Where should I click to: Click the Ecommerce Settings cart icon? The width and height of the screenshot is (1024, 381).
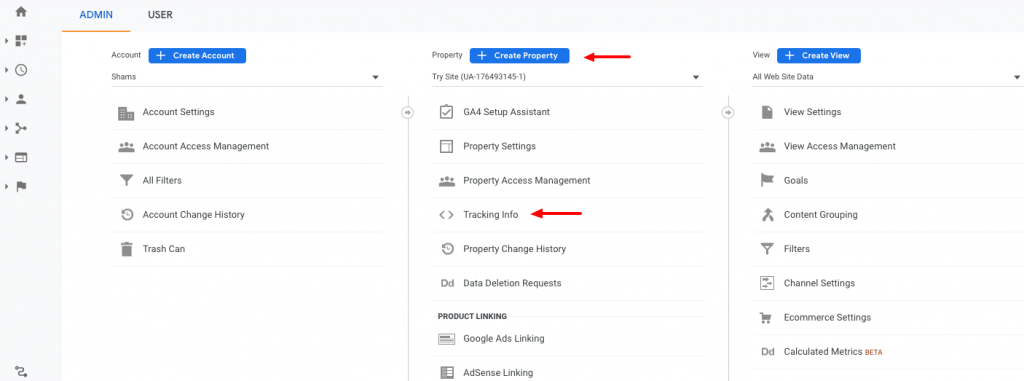[766, 318]
